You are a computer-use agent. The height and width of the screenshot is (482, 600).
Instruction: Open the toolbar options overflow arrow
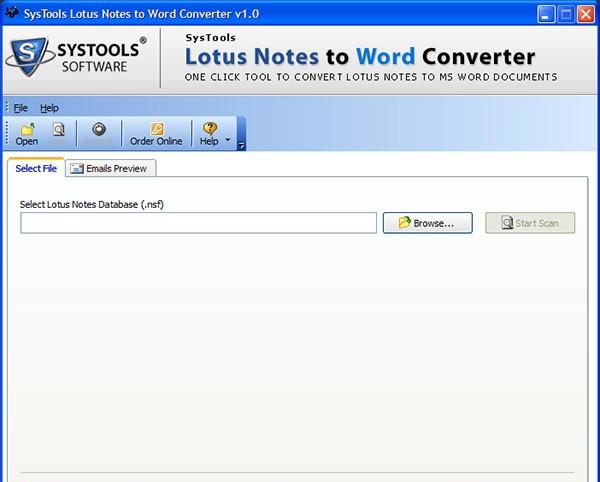(241, 145)
